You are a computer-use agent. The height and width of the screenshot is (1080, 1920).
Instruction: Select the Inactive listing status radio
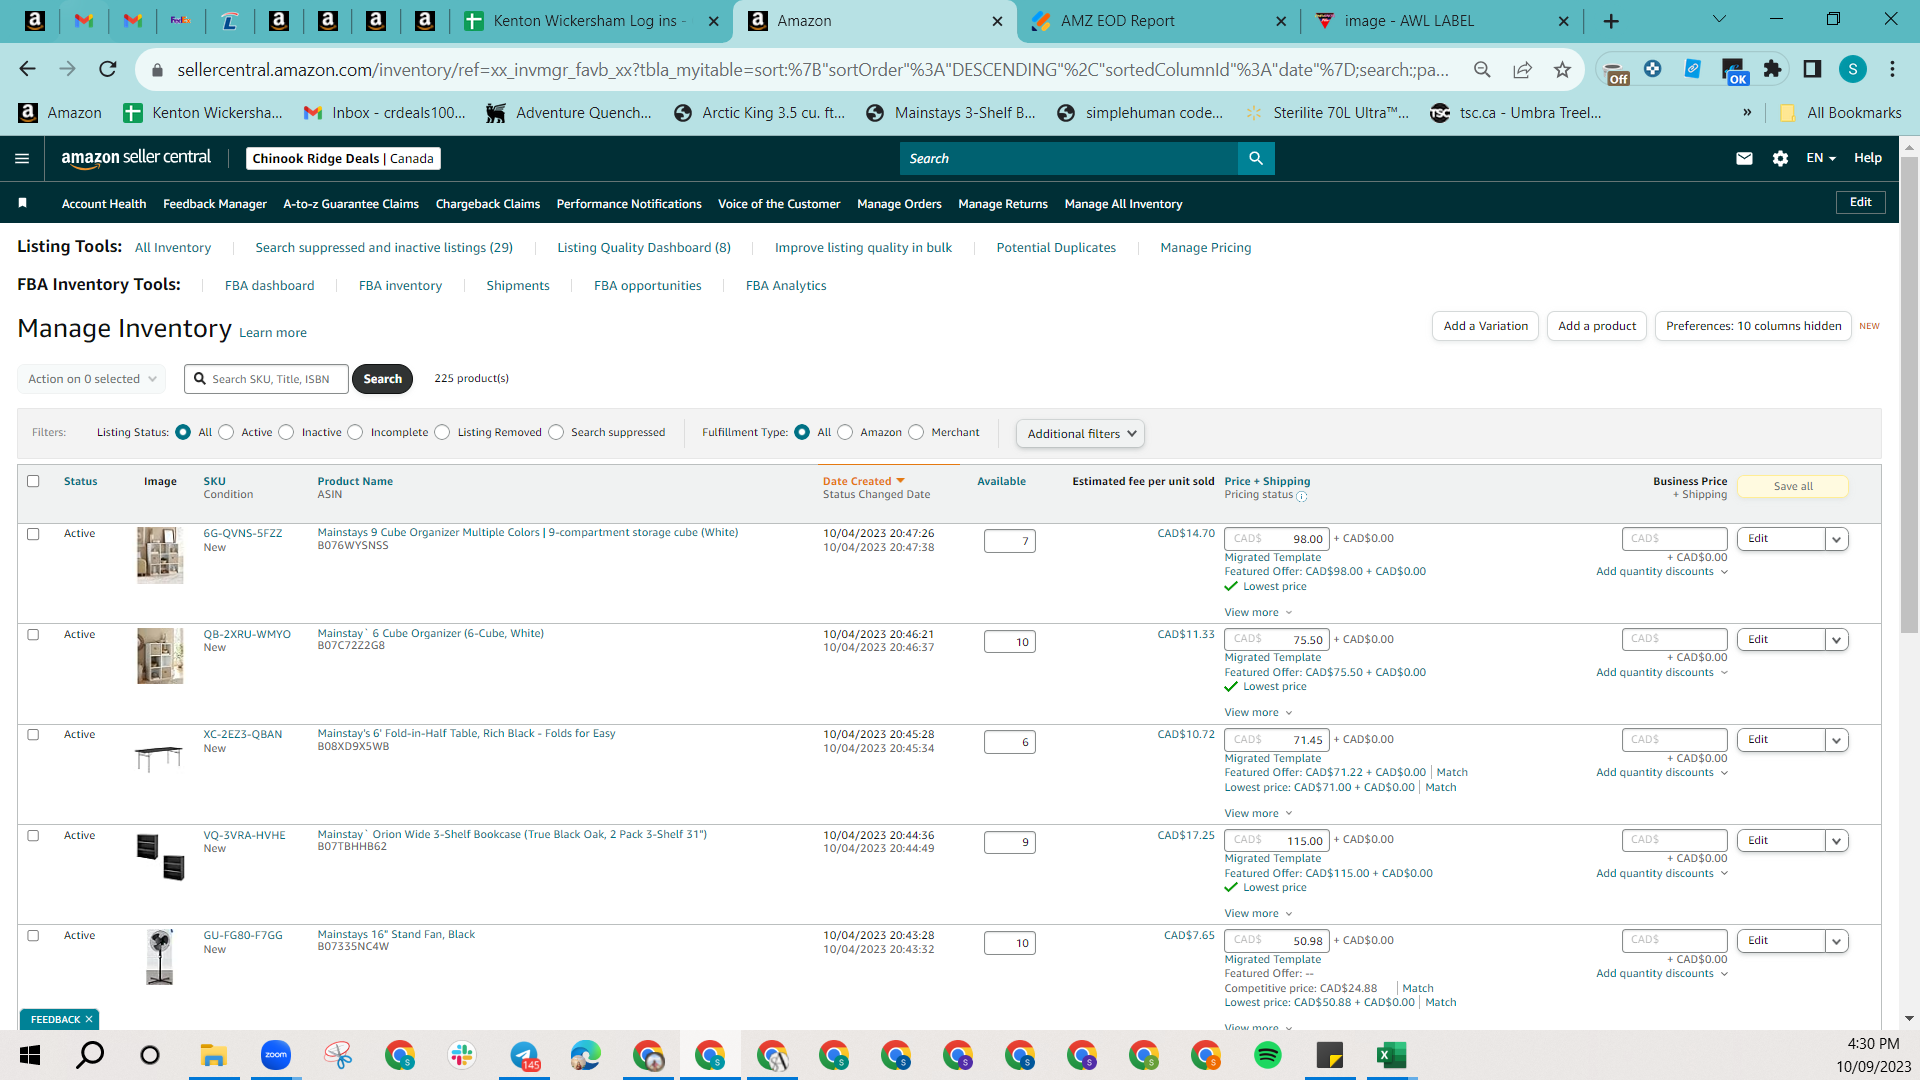(286, 433)
